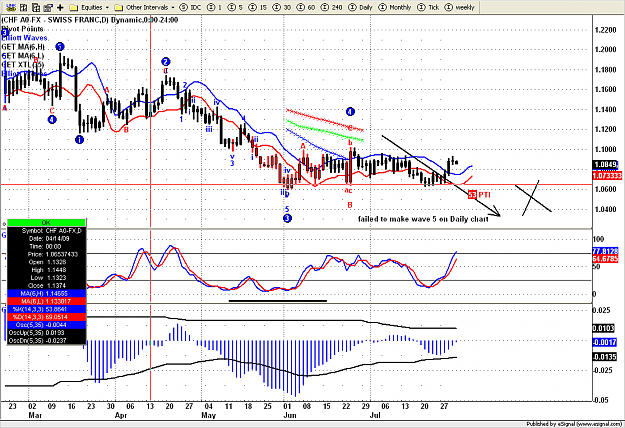Viewport: 625px width, 428px height.
Task: Click the red PTI marker box
Action: pyautogui.click(x=472, y=194)
